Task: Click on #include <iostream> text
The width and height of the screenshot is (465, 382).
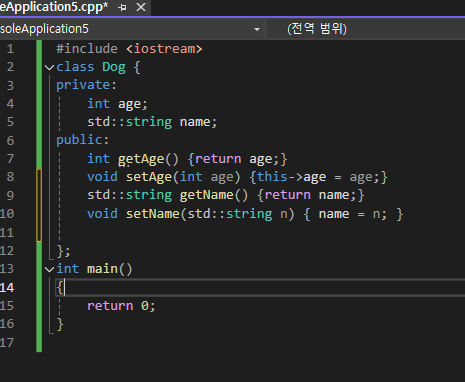Action: click(x=129, y=49)
